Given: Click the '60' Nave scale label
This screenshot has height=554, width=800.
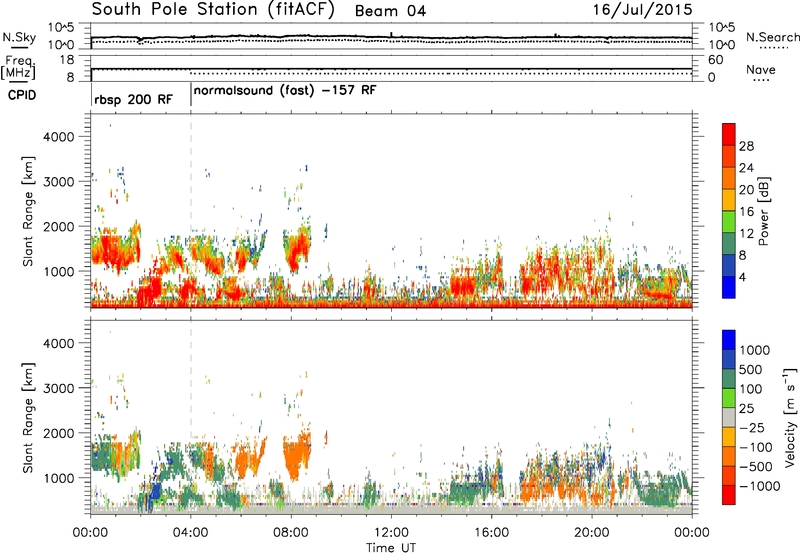Looking at the screenshot, I should [716, 60].
